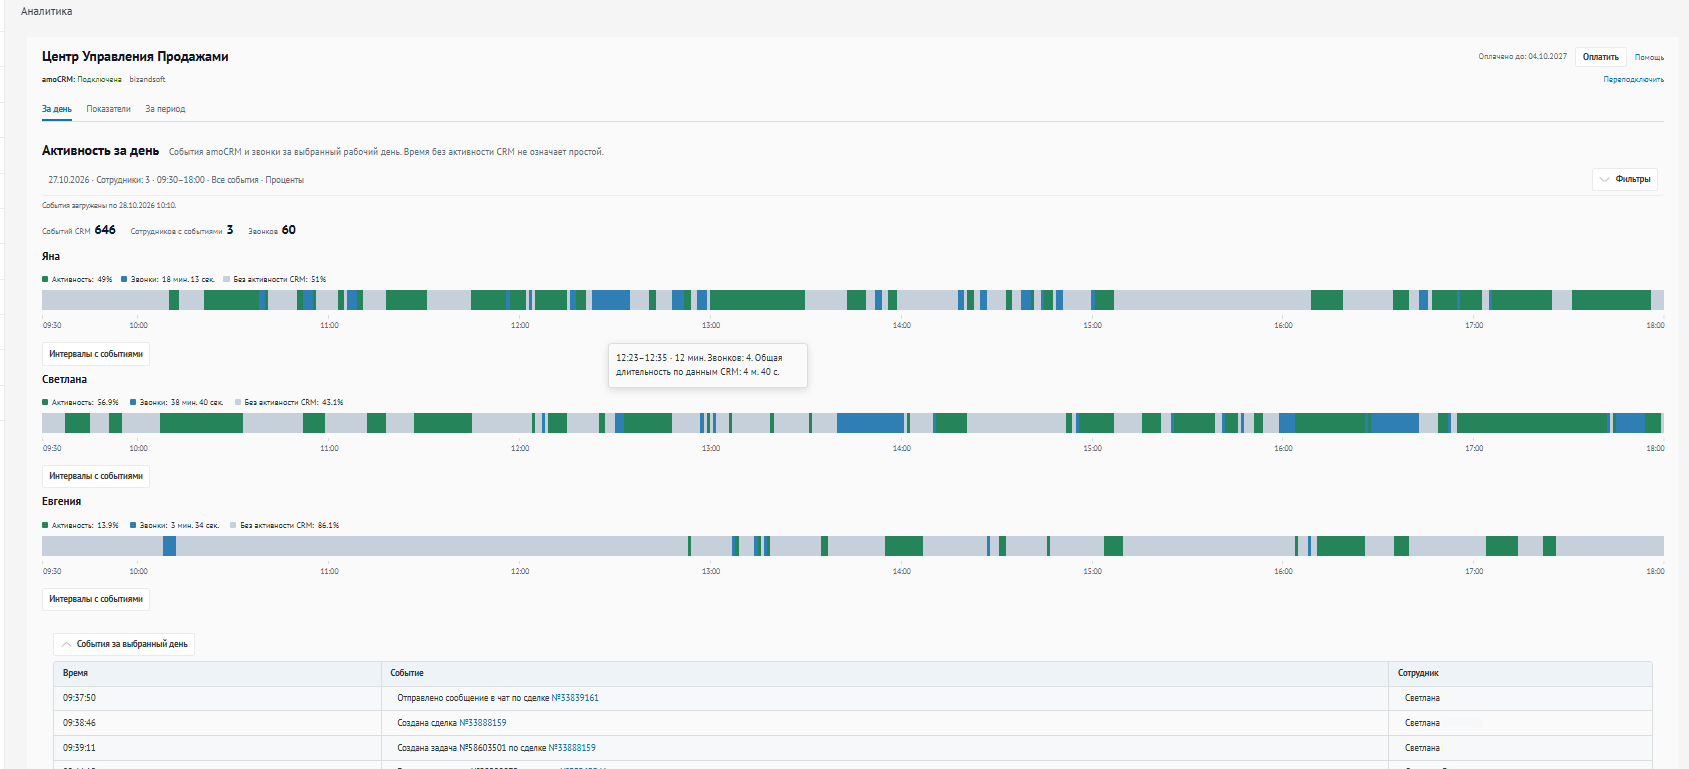1689x769 pixels.
Task: Open deal №33888159 in Создана сделка row
Action: tap(483, 723)
